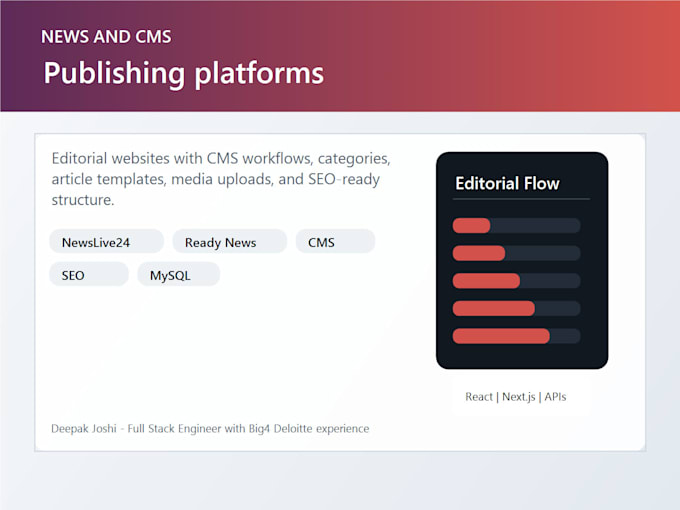Image resolution: width=680 pixels, height=510 pixels.
Task: Select the Ready News tag
Action: (229, 242)
